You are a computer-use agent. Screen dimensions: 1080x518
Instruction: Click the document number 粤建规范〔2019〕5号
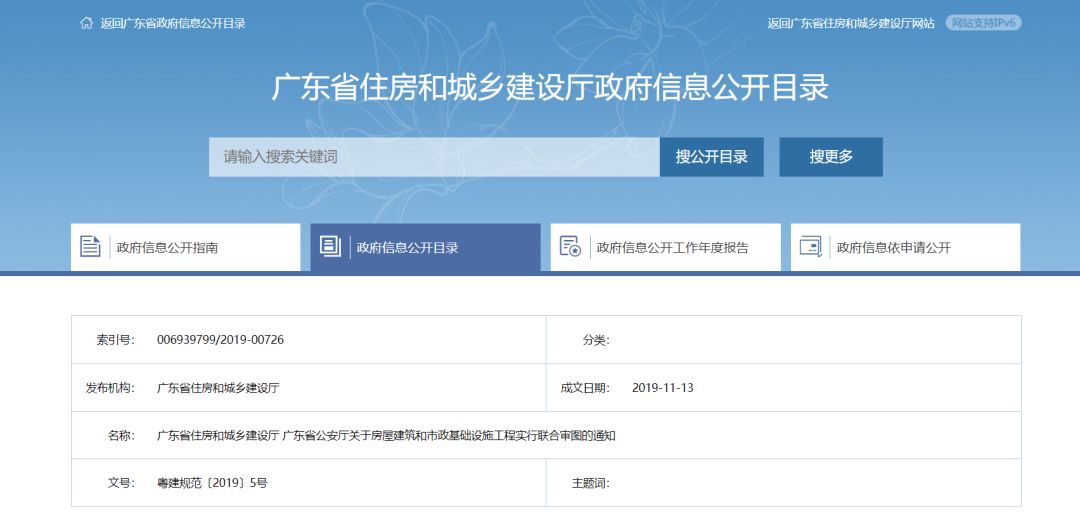[x=212, y=483]
